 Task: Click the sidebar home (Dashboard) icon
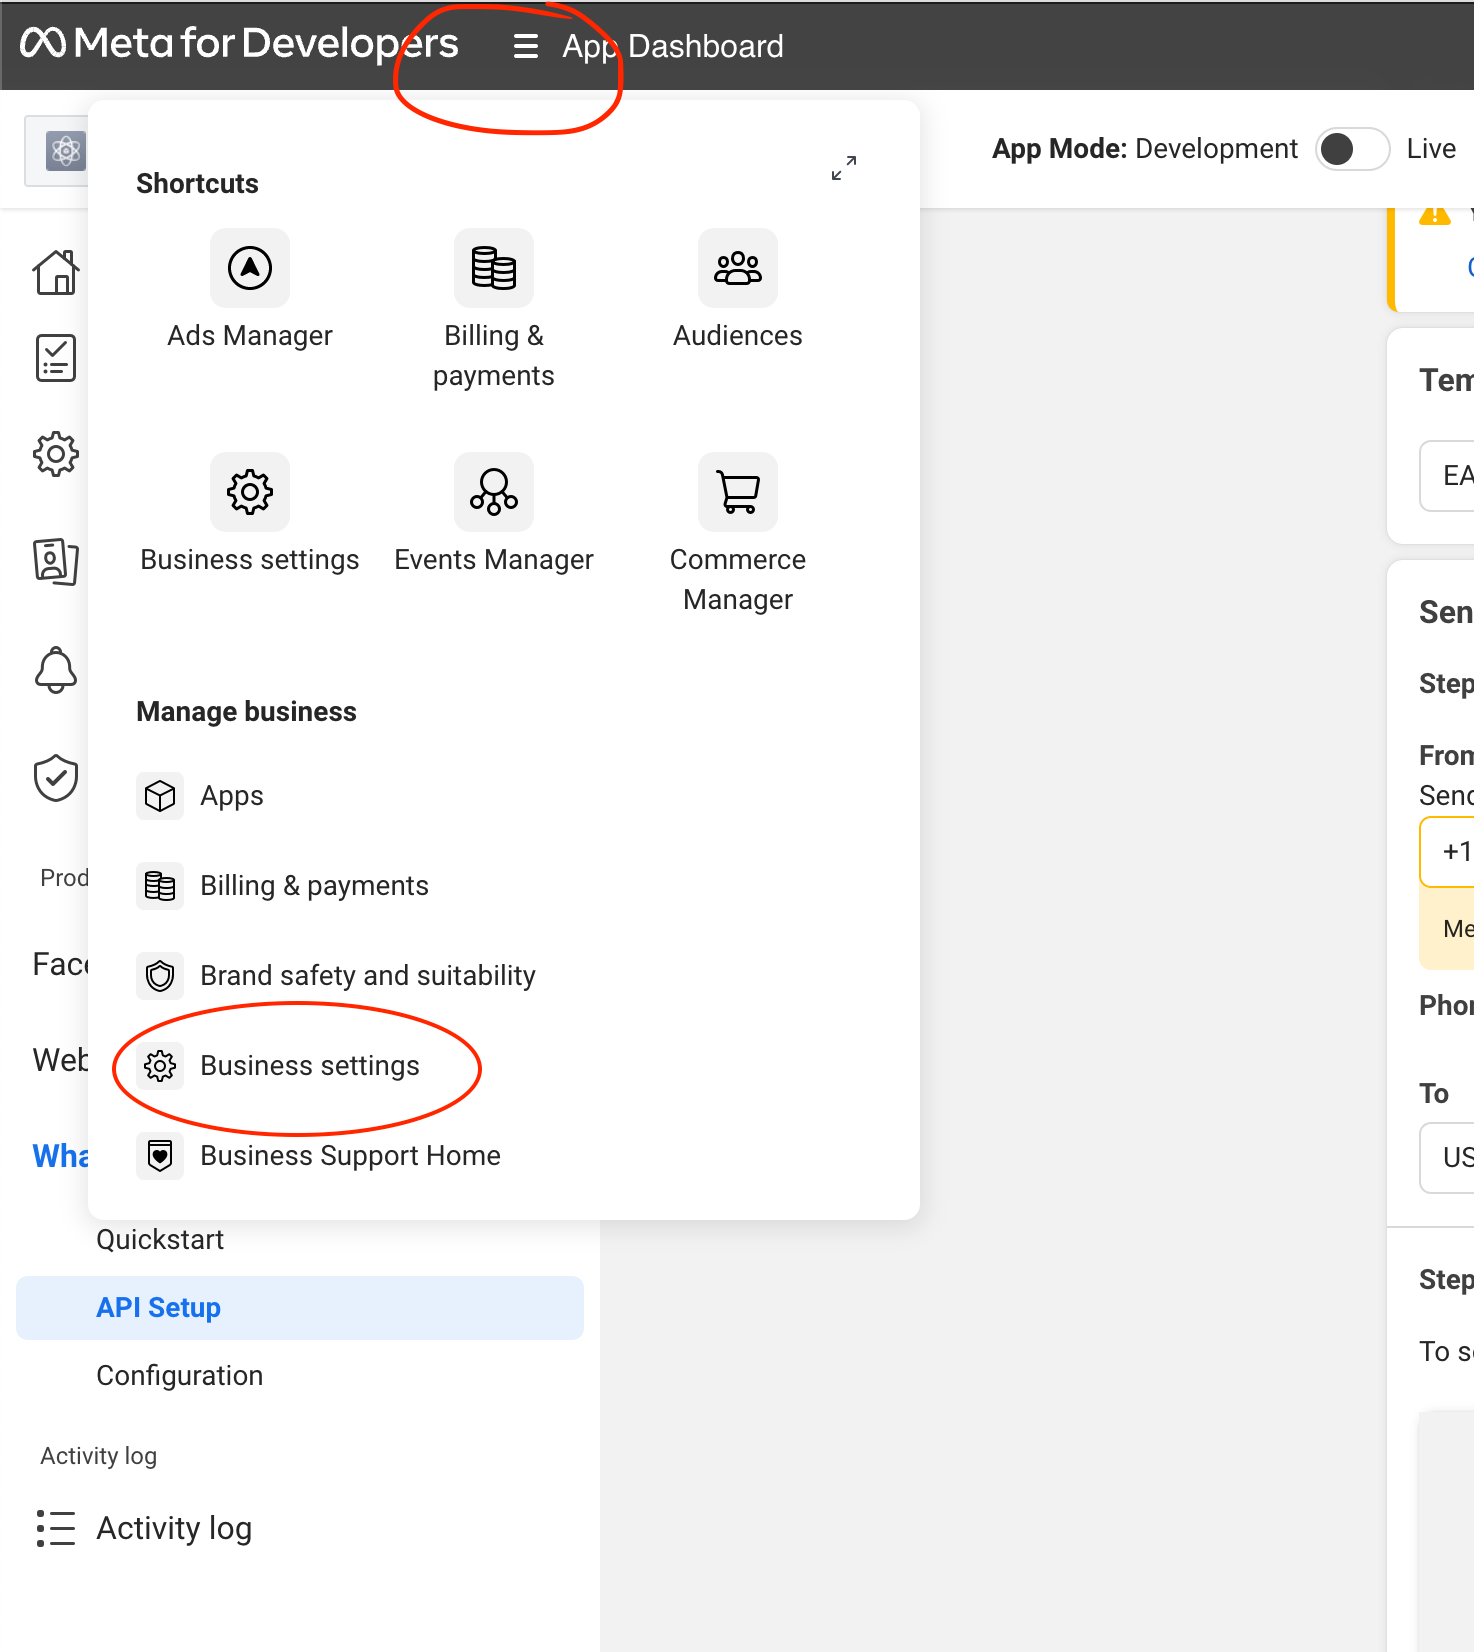click(56, 272)
